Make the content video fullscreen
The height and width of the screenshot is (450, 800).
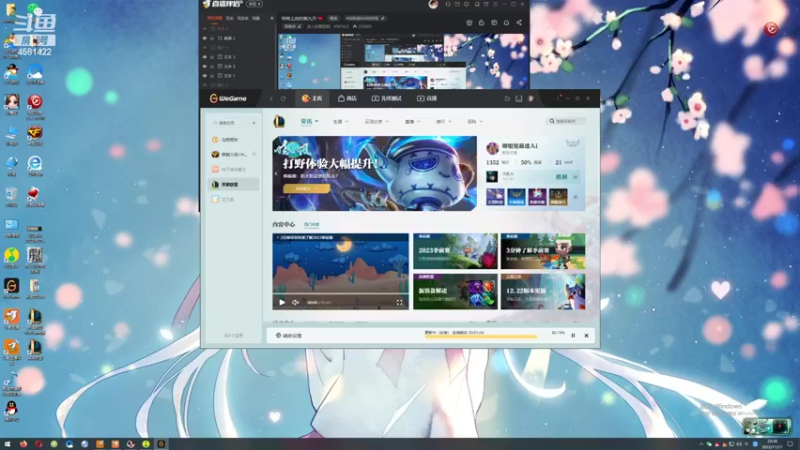click(x=399, y=303)
